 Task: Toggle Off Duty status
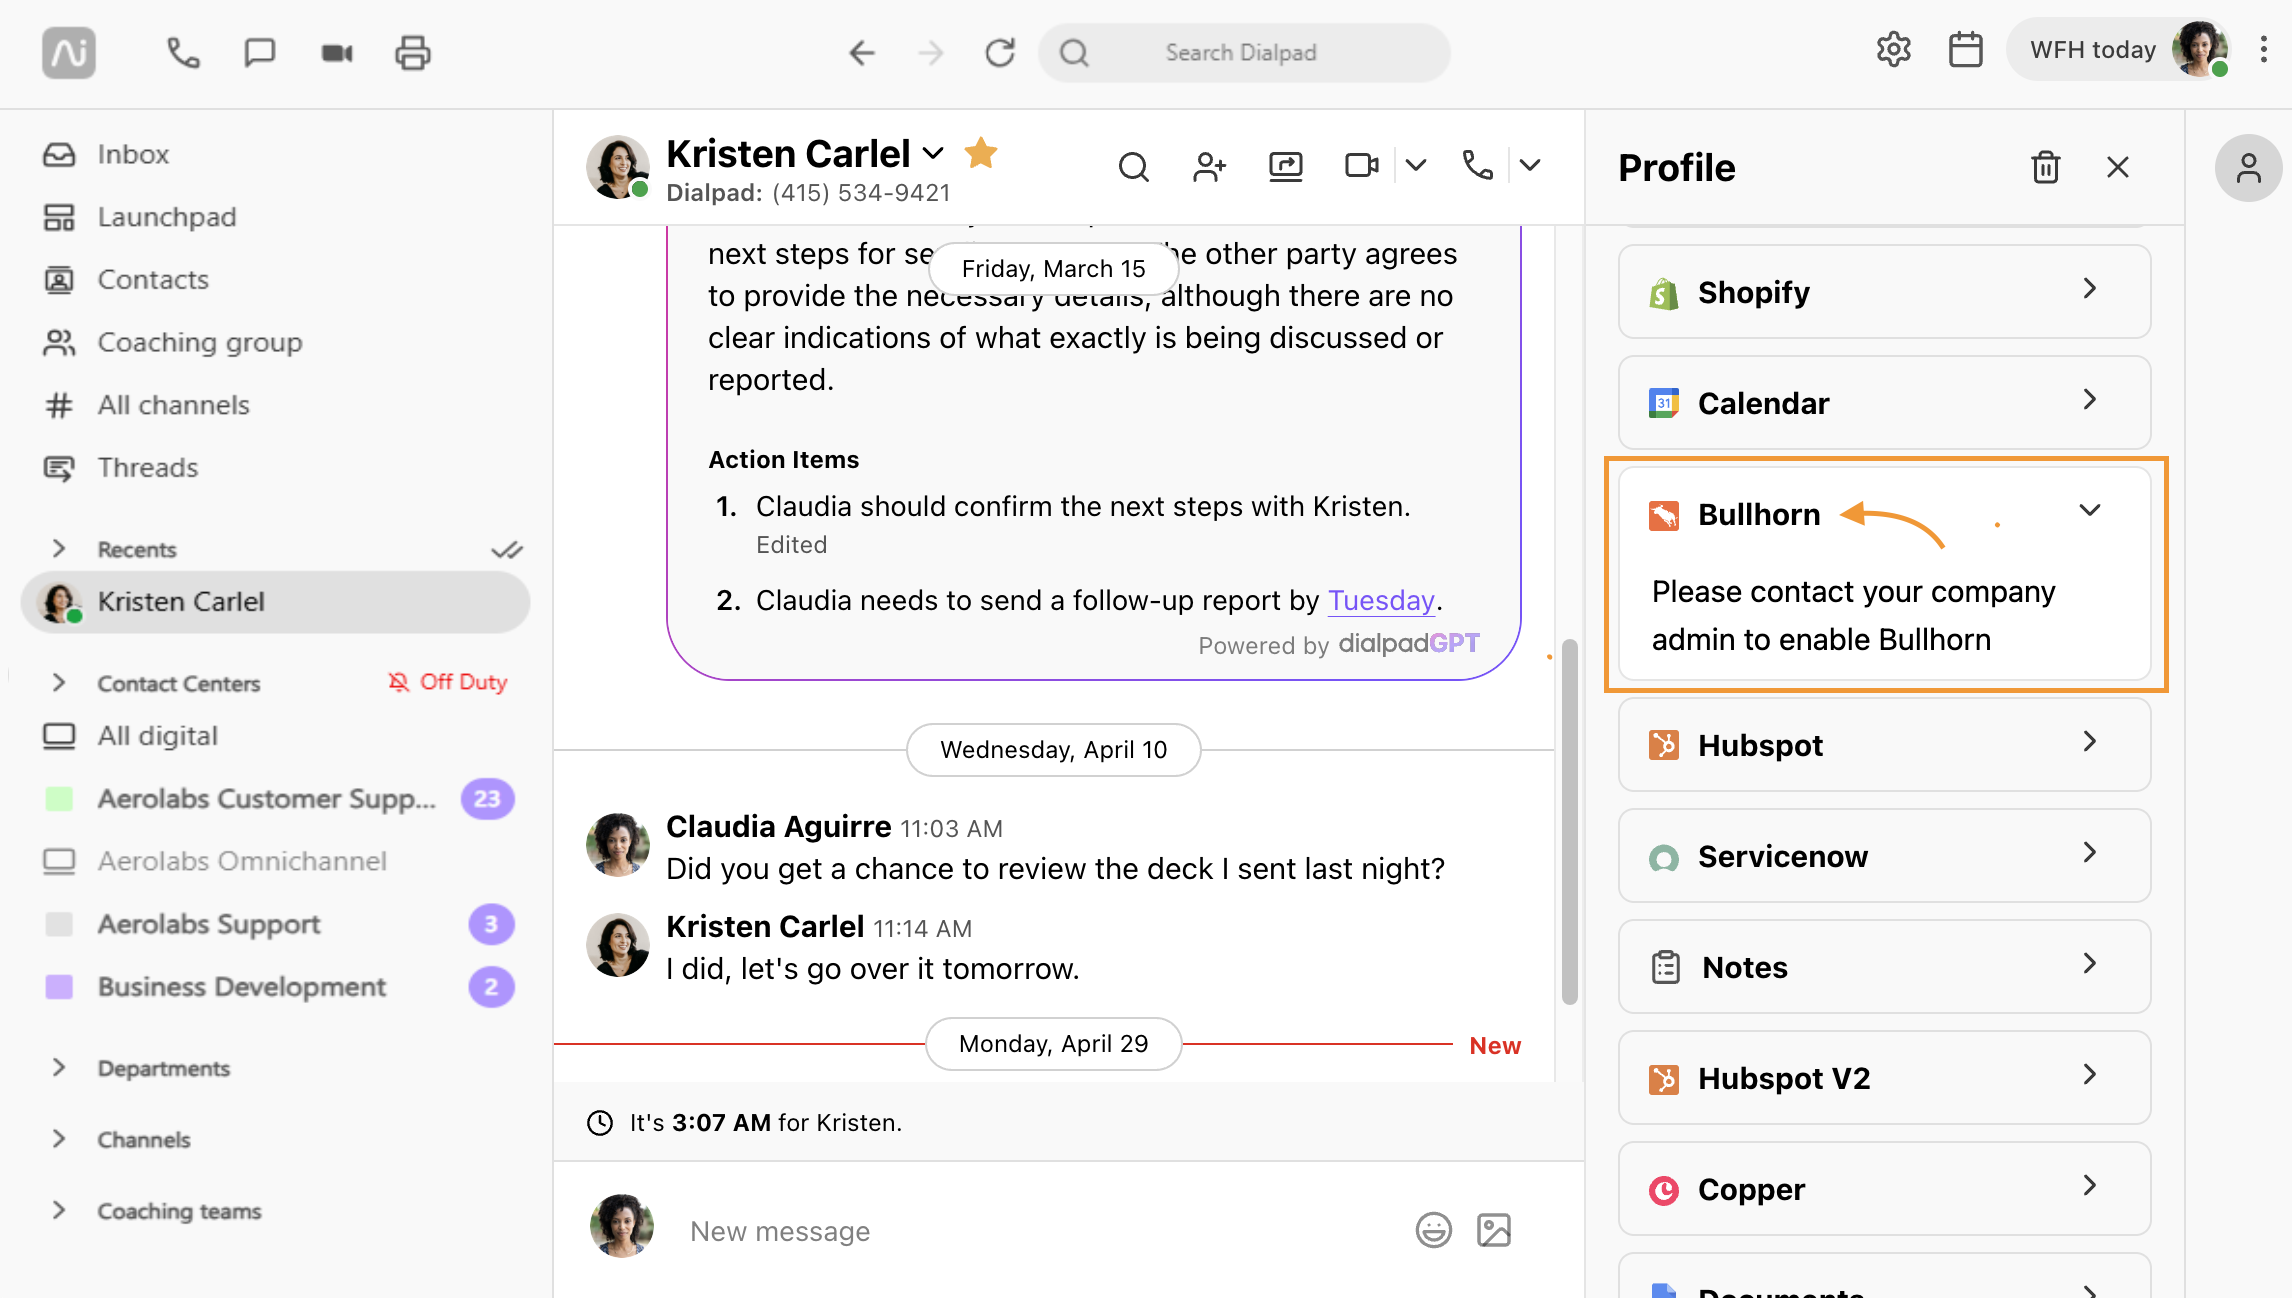click(x=448, y=682)
